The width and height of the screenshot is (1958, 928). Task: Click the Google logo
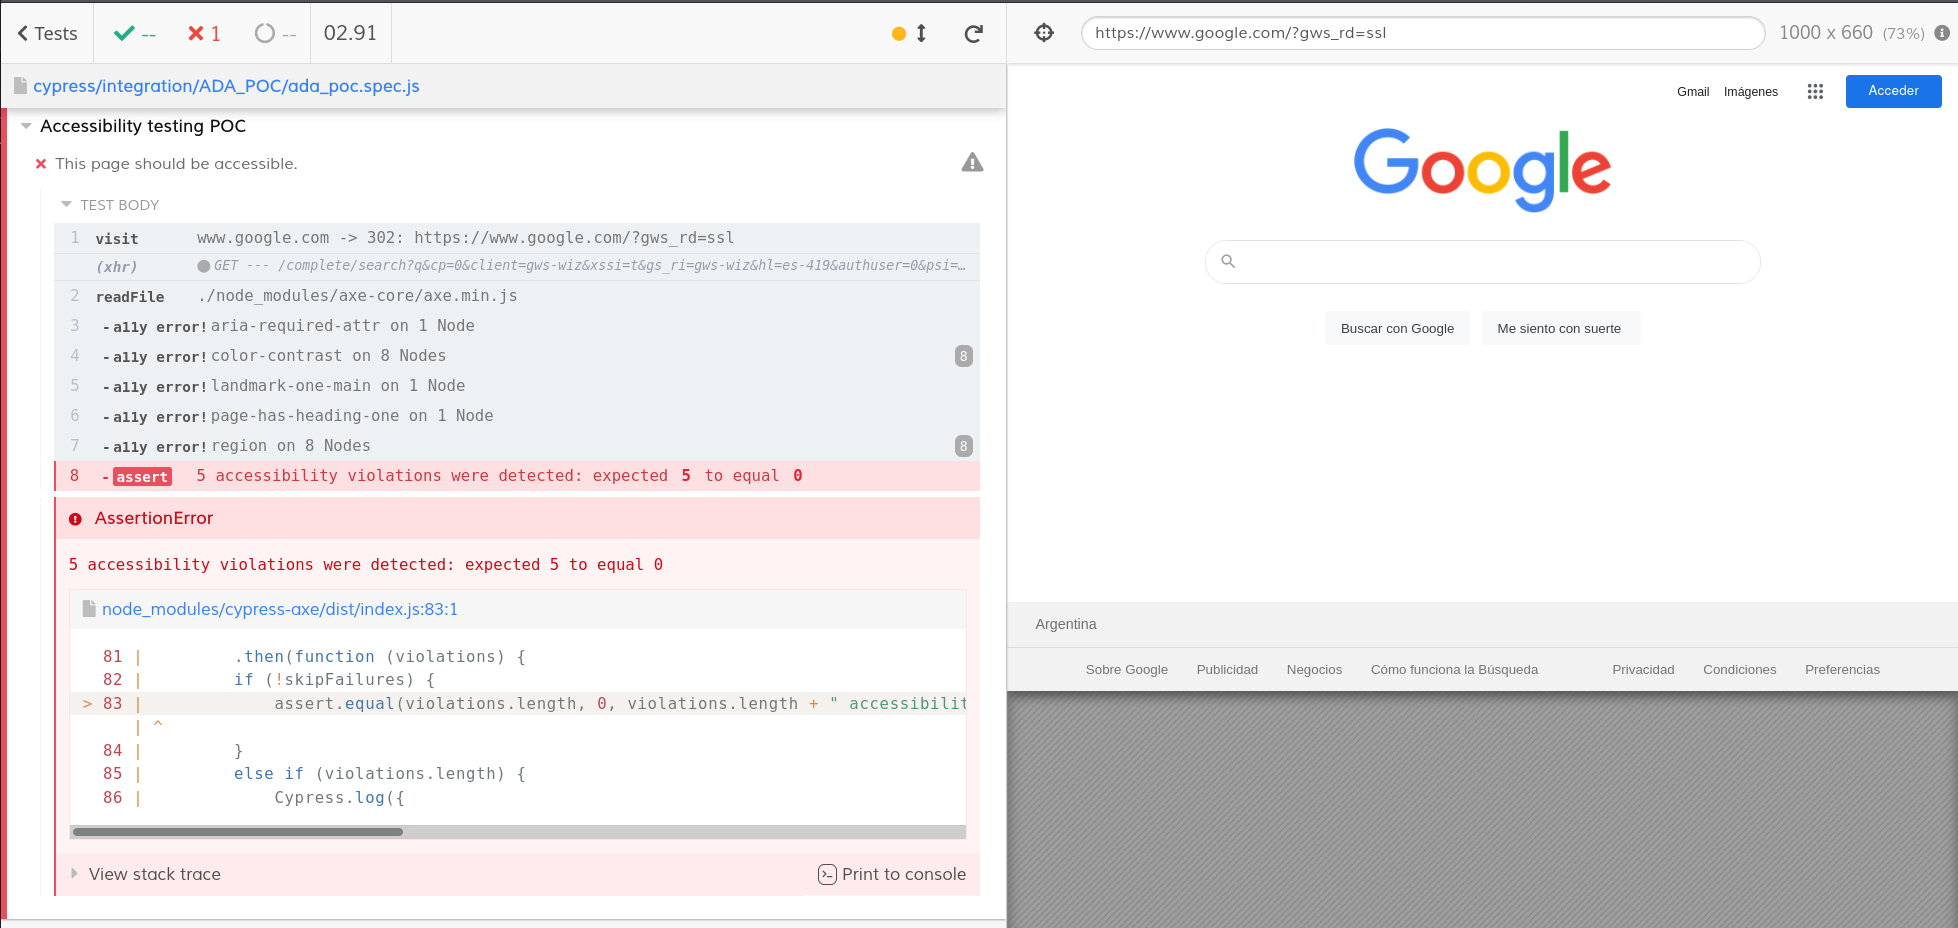click(x=1482, y=169)
